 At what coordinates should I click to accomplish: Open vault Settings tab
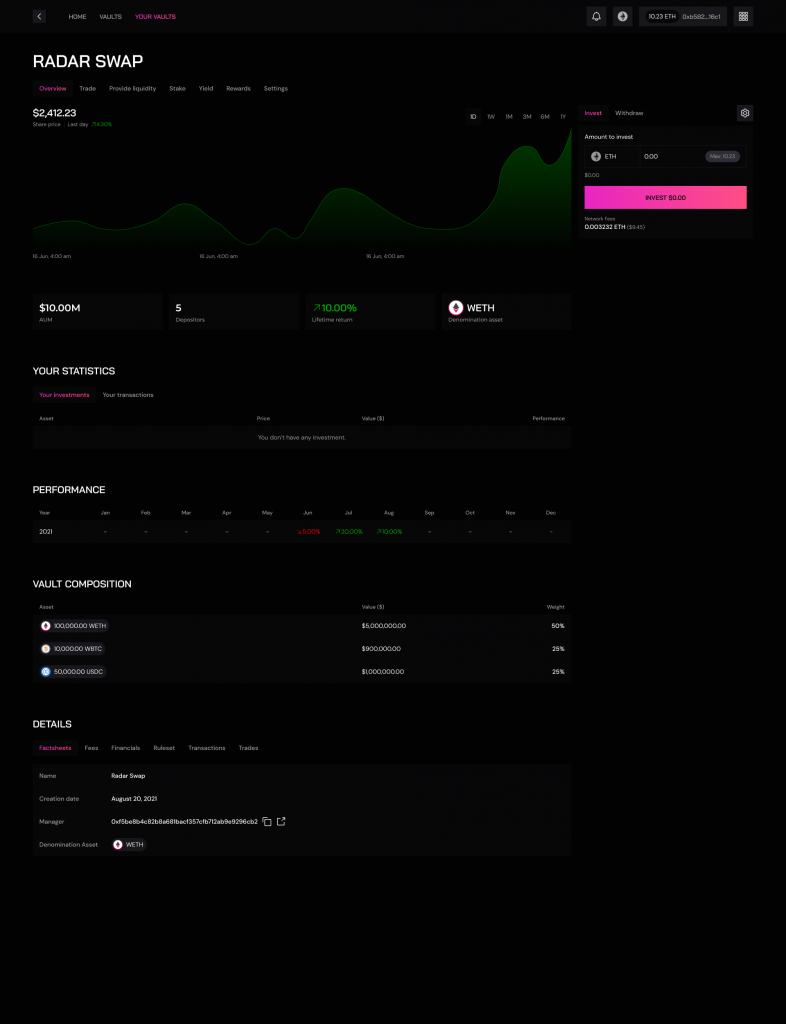275,89
